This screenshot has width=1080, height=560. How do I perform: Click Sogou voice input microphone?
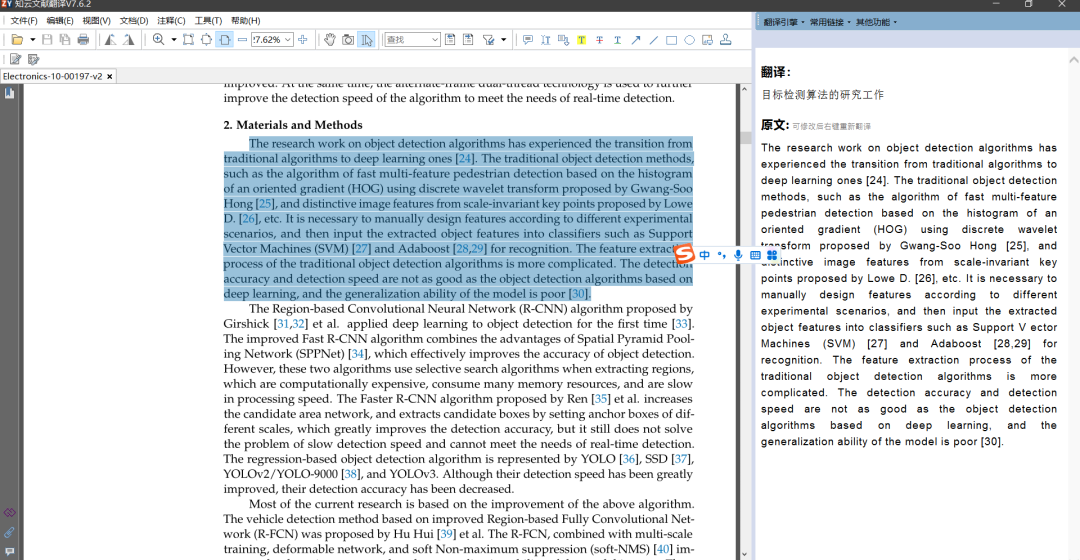[x=738, y=255]
